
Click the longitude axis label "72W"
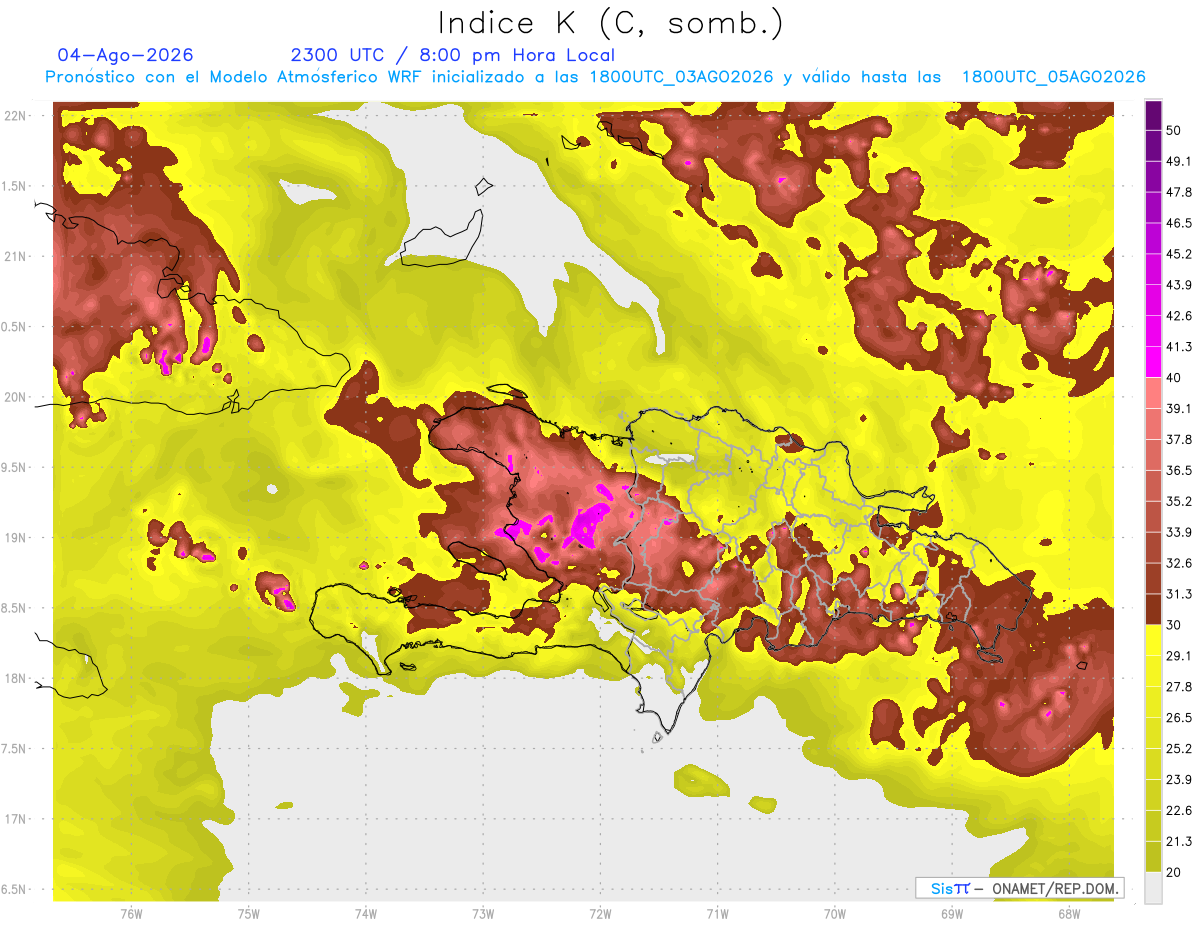[x=600, y=914]
